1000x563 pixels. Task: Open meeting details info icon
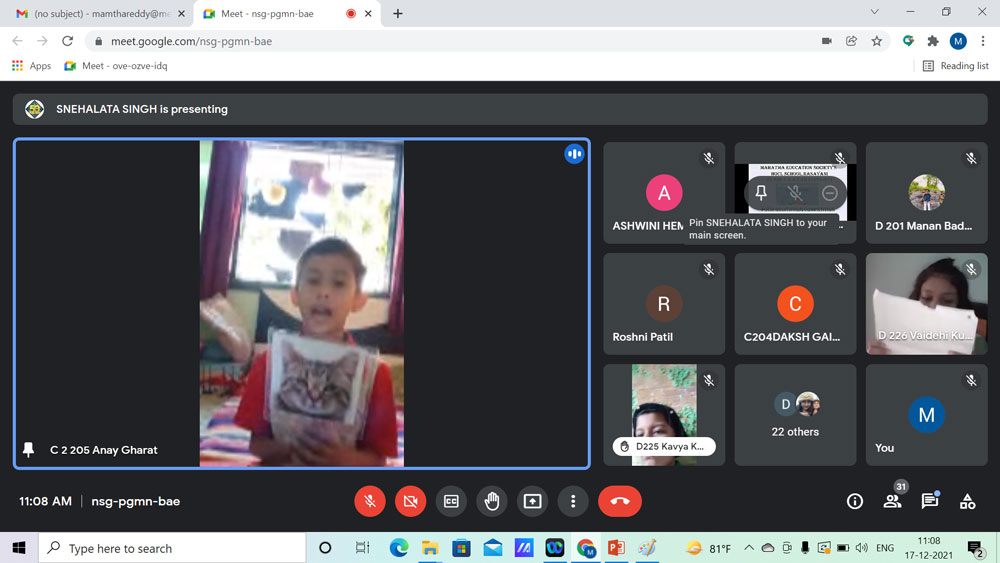tap(855, 502)
